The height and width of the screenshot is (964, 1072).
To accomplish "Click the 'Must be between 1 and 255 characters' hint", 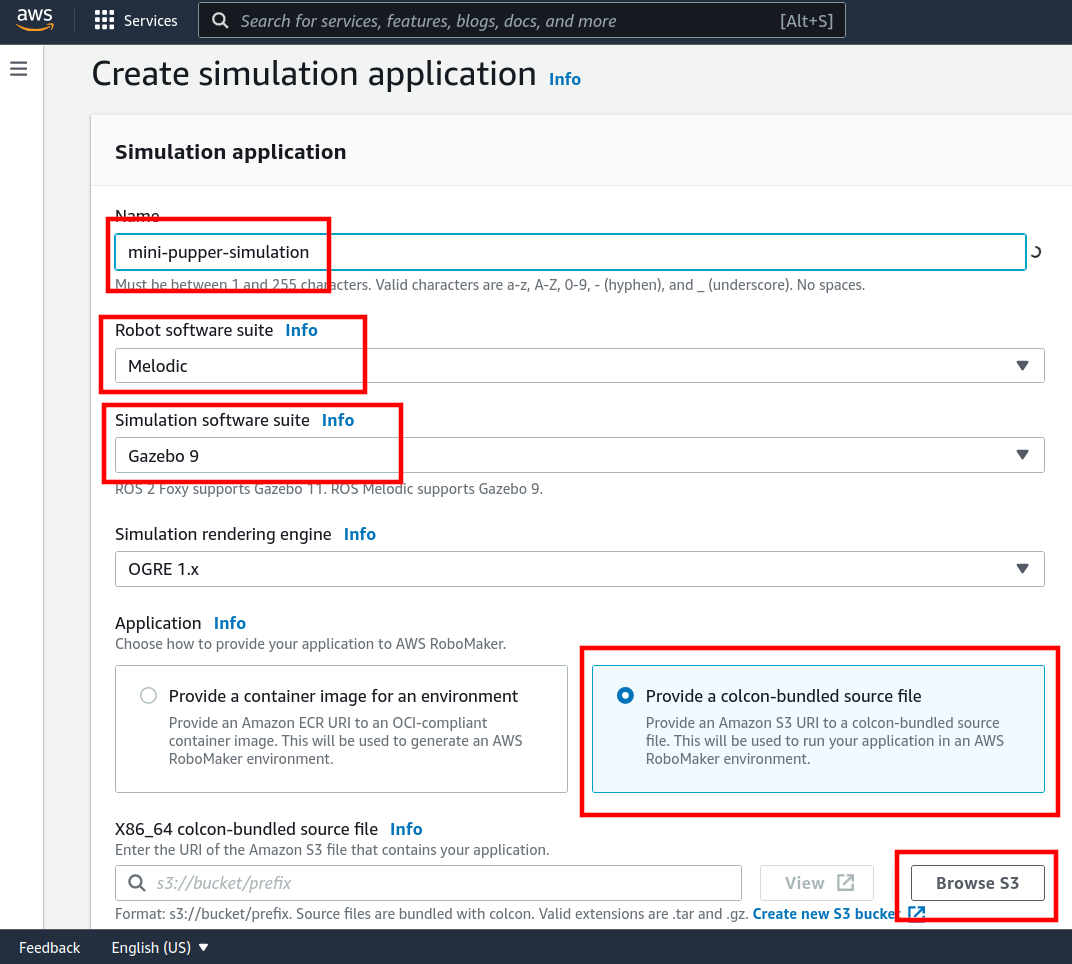I will (490, 285).
